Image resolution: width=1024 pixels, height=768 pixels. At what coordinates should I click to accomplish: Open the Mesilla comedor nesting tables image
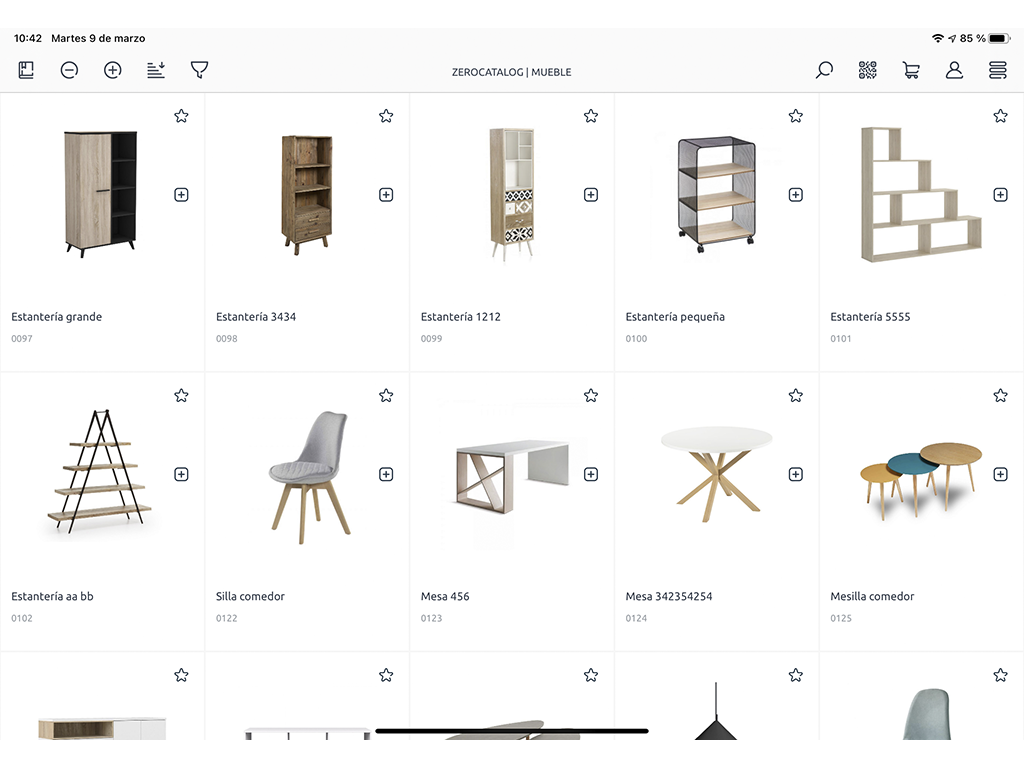(x=921, y=480)
